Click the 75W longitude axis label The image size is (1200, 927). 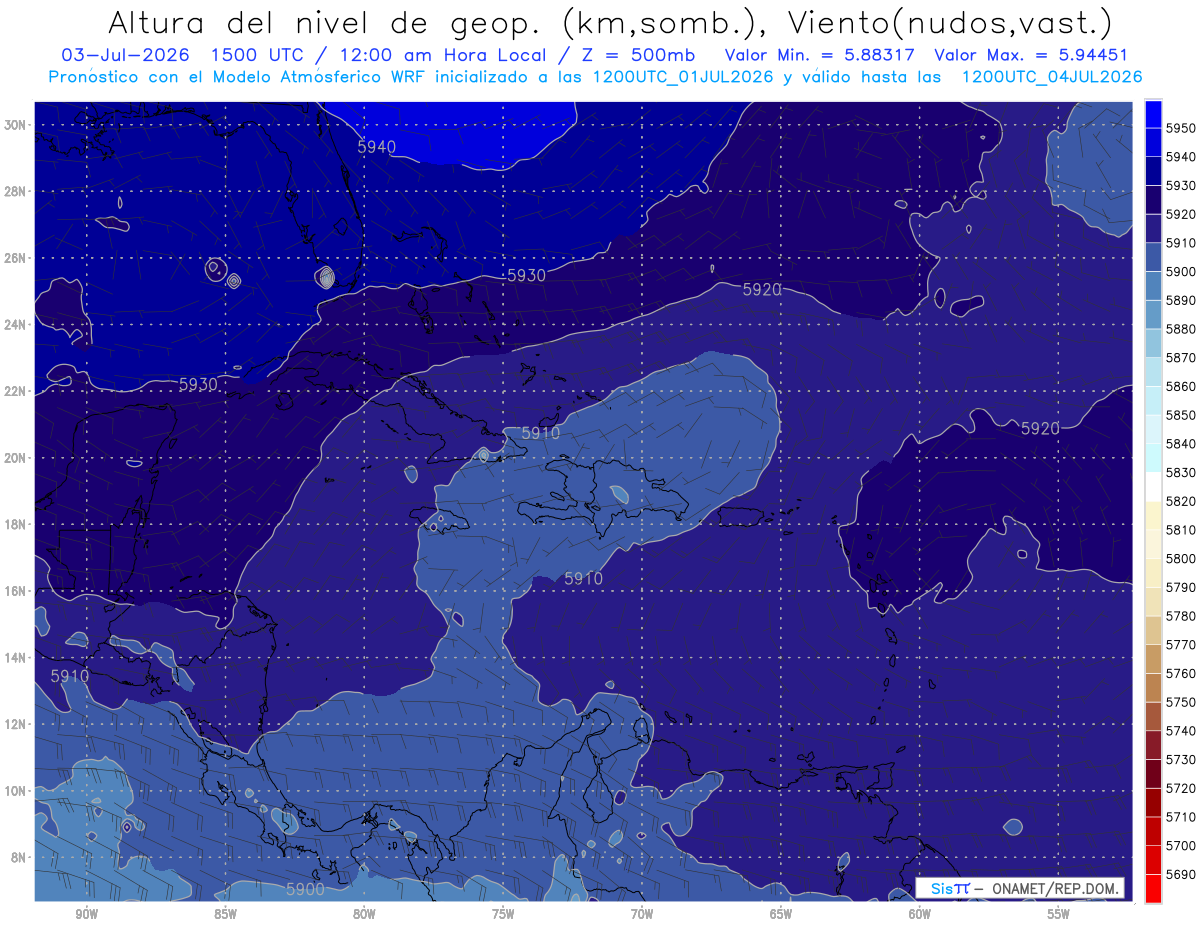(x=503, y=914)
